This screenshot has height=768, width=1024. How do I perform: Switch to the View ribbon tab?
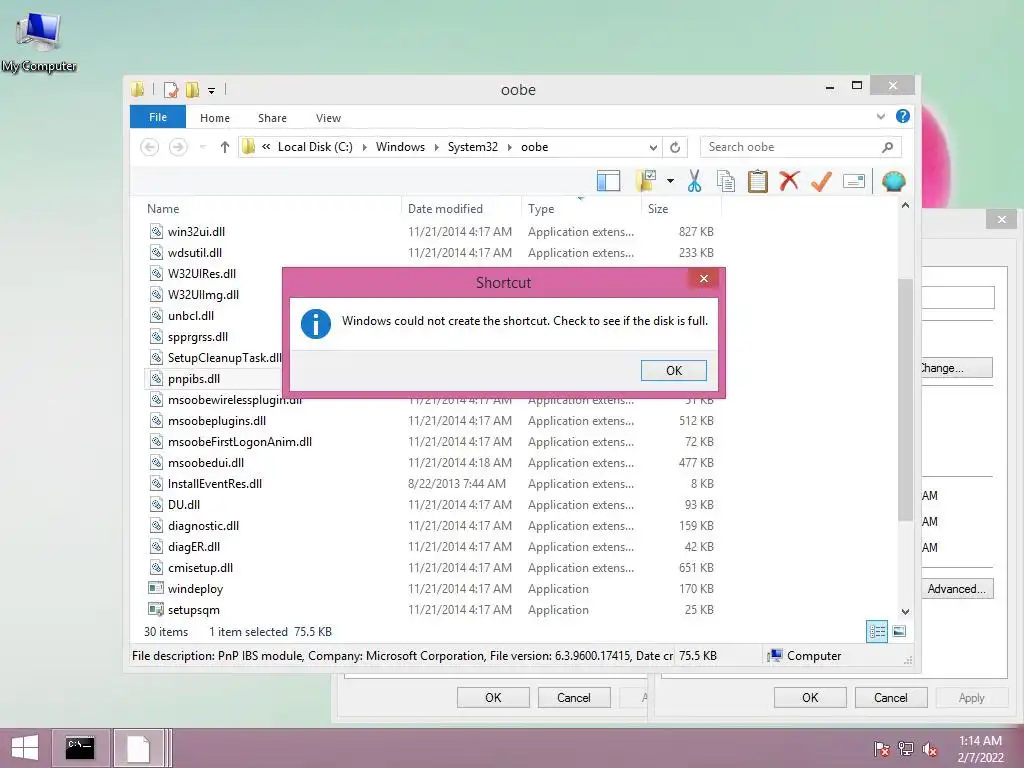coord(328,118)
